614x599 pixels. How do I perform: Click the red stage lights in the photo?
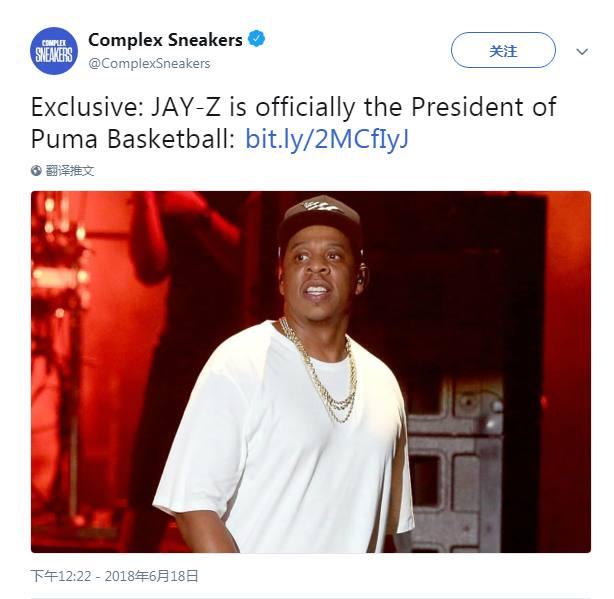tap(61, 254)
